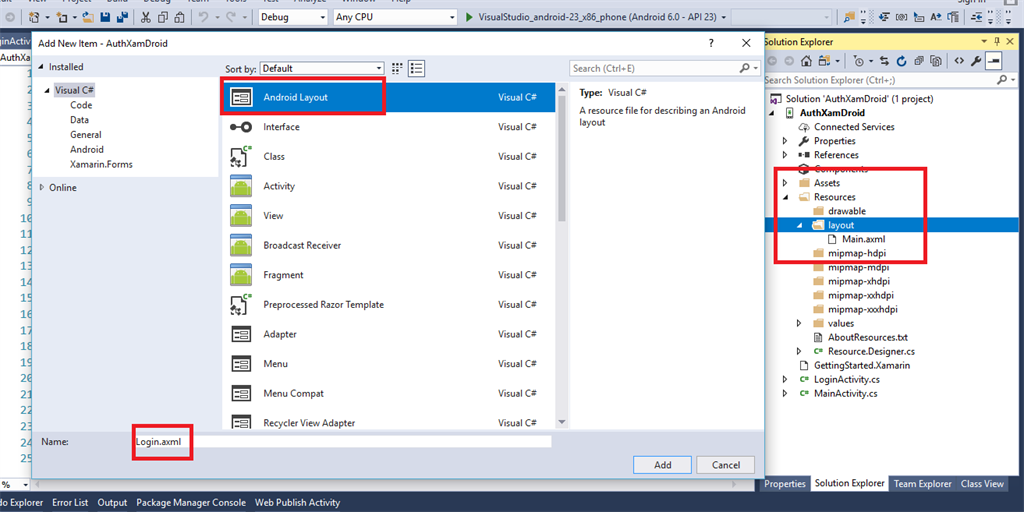Click the Undo arrow toolbar icon
Viewport: 1024px width, 512px height.
[x=204, y=17]
